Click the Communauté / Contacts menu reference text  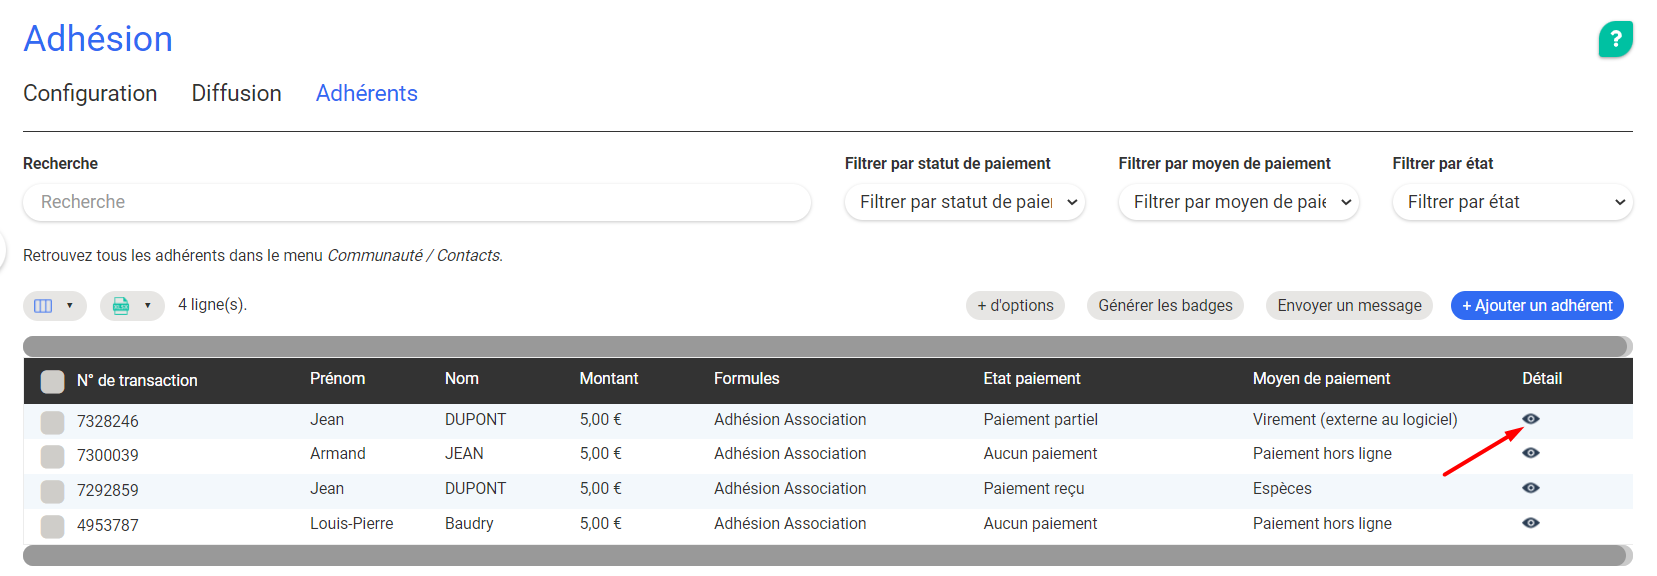414,256
